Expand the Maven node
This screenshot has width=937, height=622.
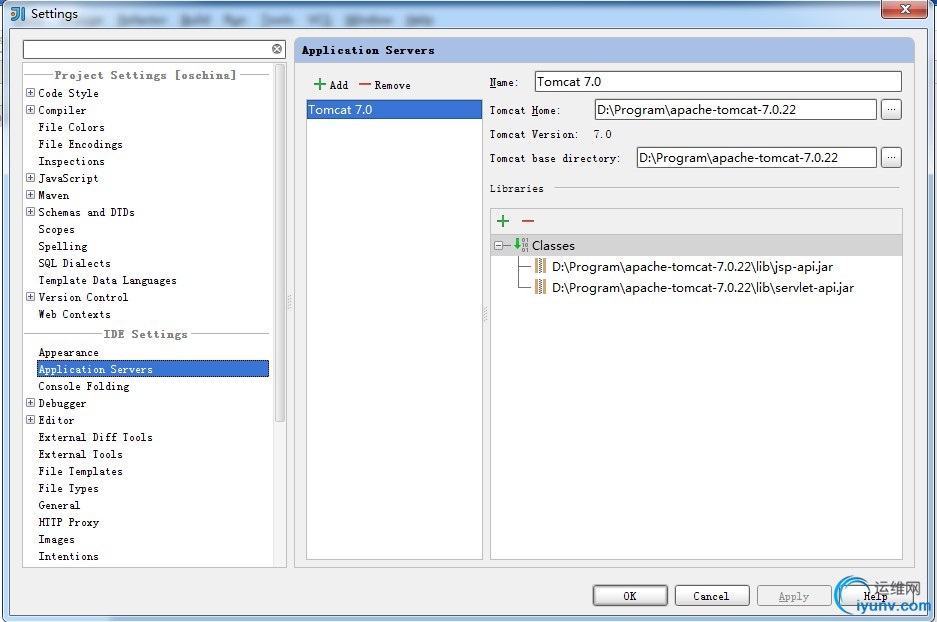point(30,195)
